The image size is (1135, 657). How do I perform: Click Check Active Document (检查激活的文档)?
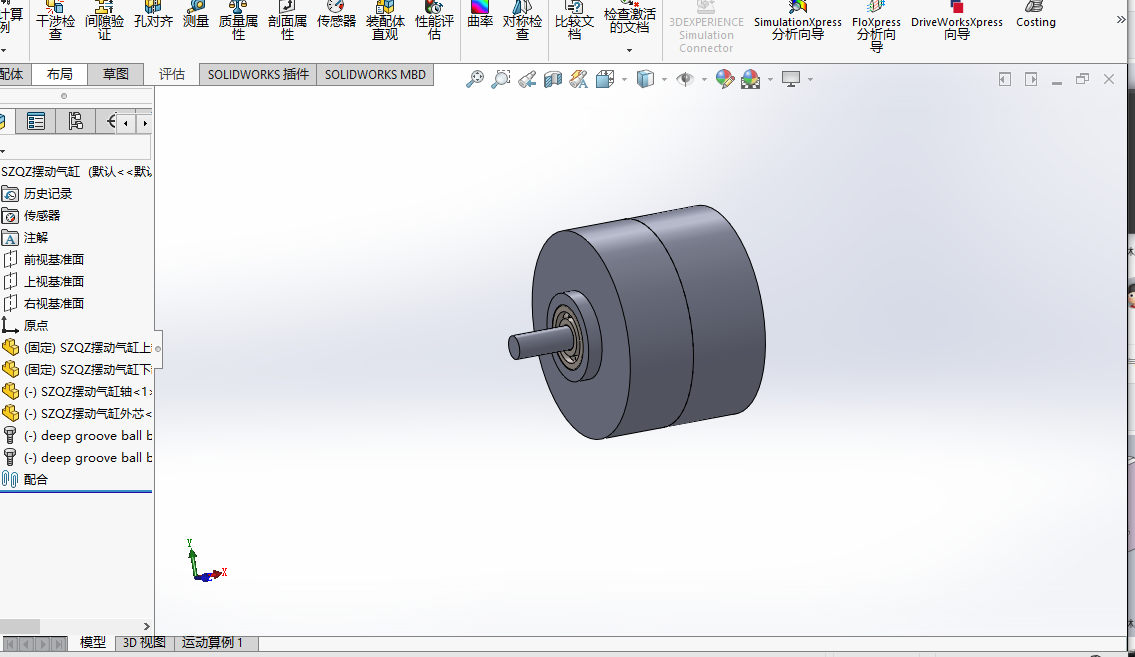tap(629, 19)
